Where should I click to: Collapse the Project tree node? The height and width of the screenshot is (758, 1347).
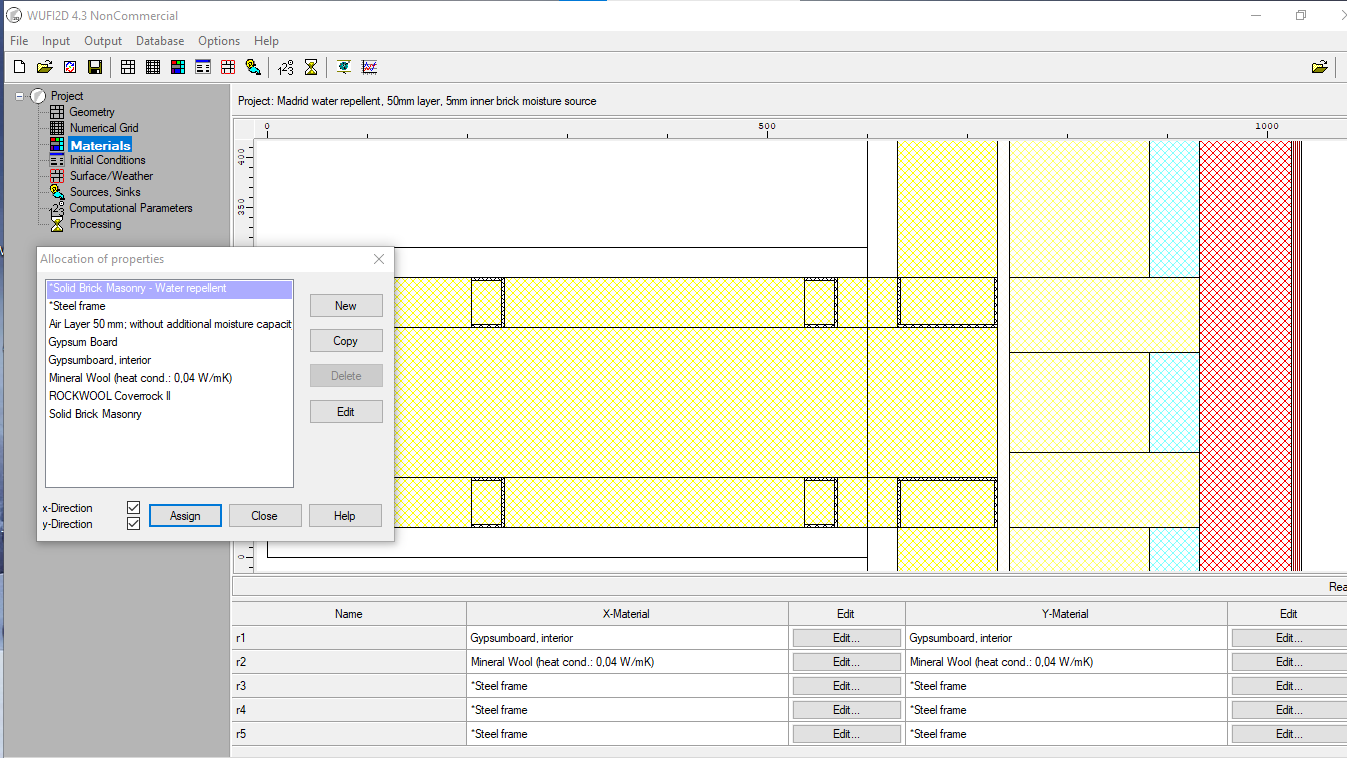tap(19, 96)
